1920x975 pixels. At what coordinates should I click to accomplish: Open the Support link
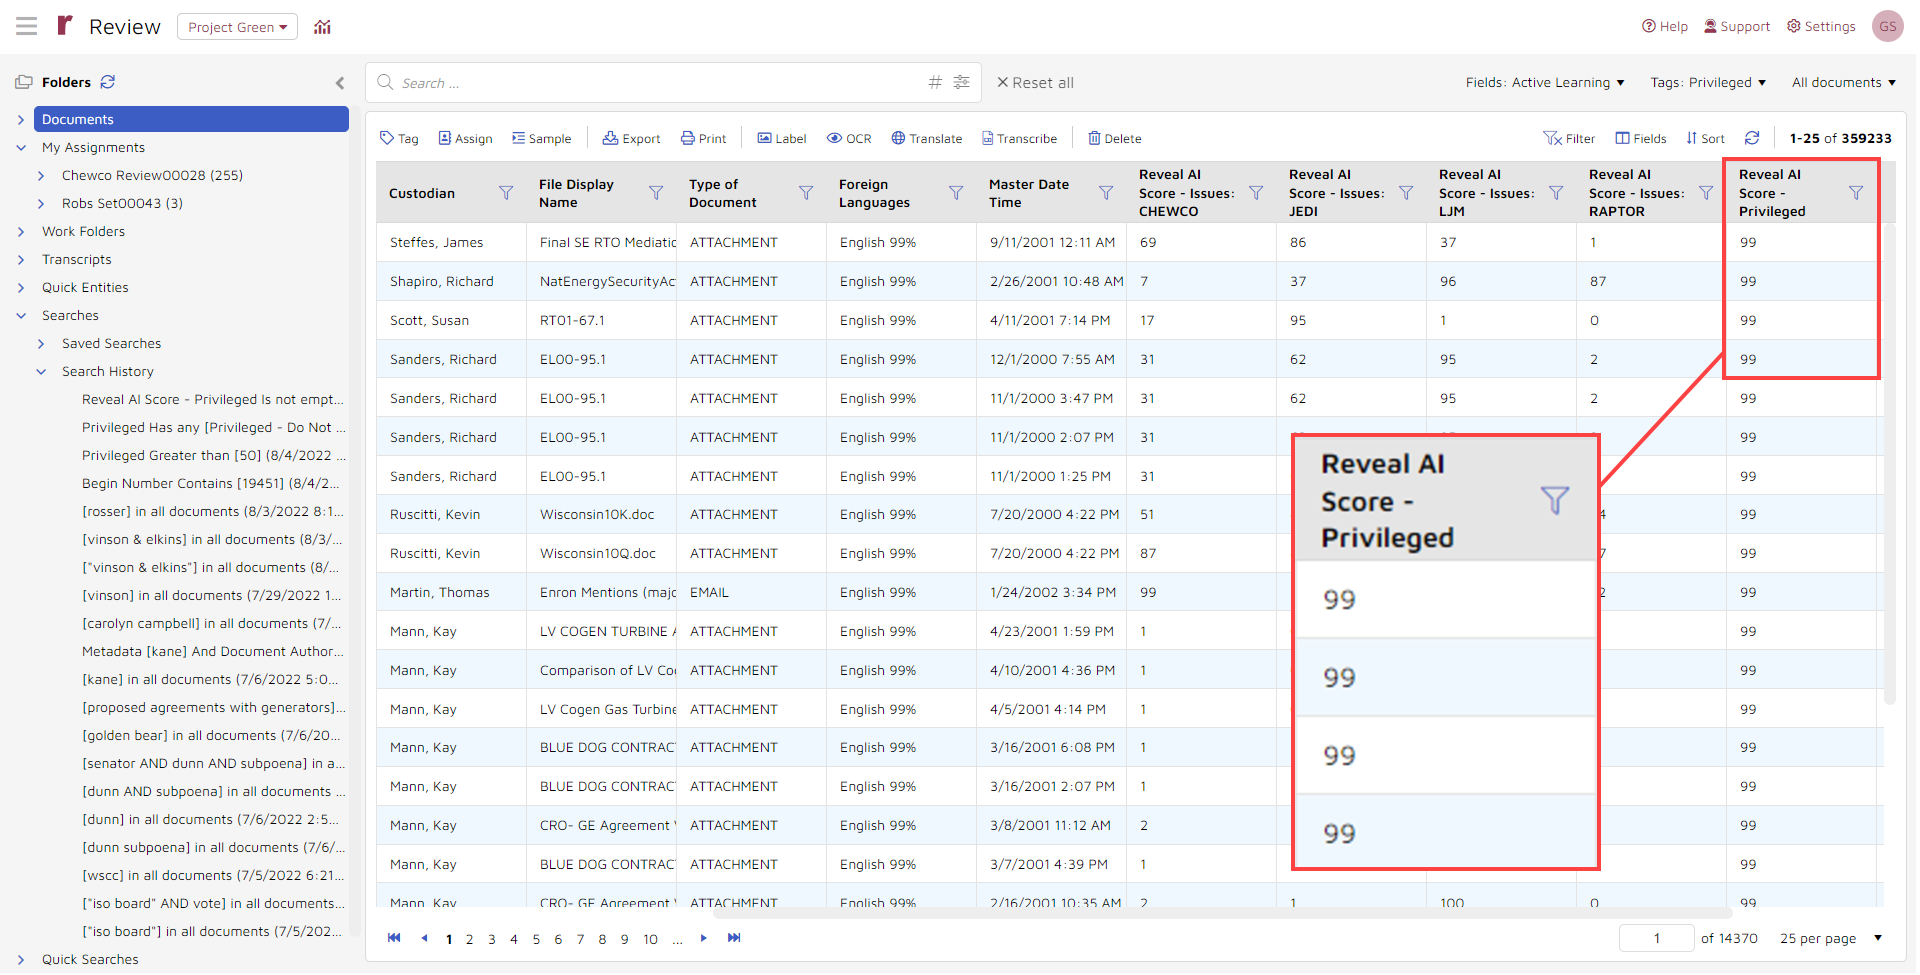(x=1737, y=26)
